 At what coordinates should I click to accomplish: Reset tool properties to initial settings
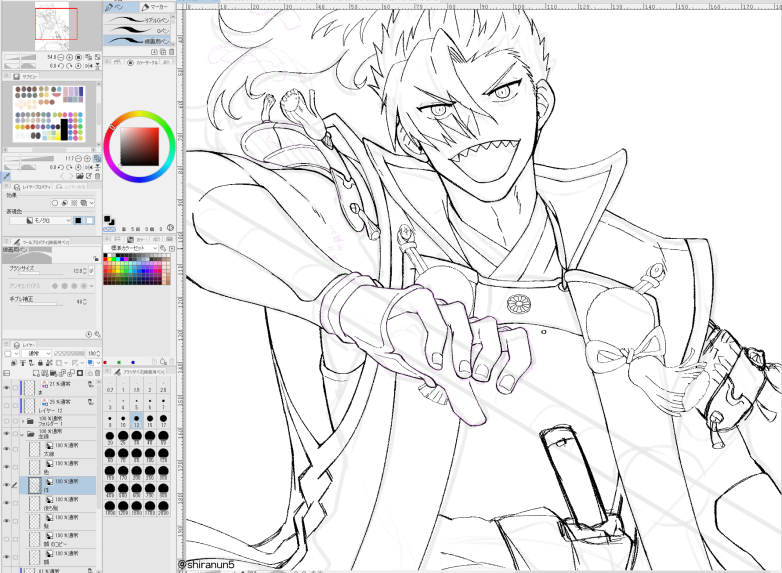pyautogui.click(x=89, y=334)
